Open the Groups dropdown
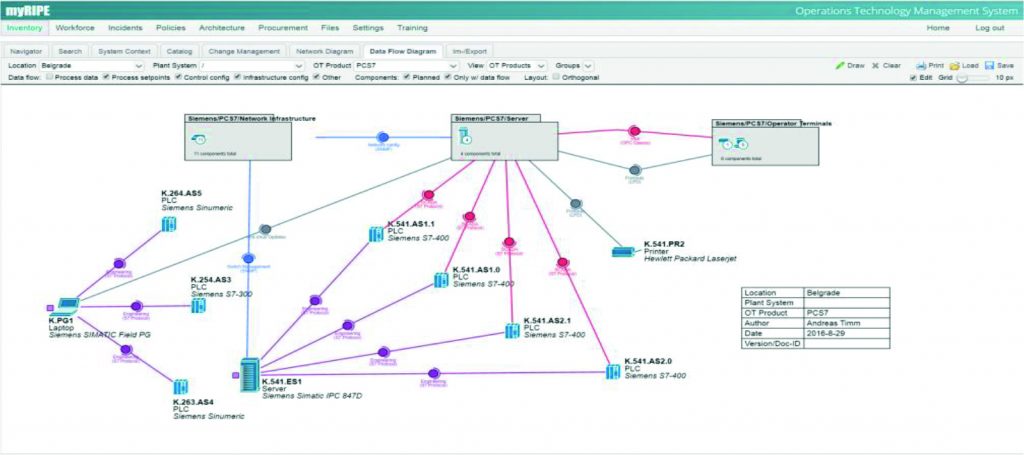 coord(574,65)
